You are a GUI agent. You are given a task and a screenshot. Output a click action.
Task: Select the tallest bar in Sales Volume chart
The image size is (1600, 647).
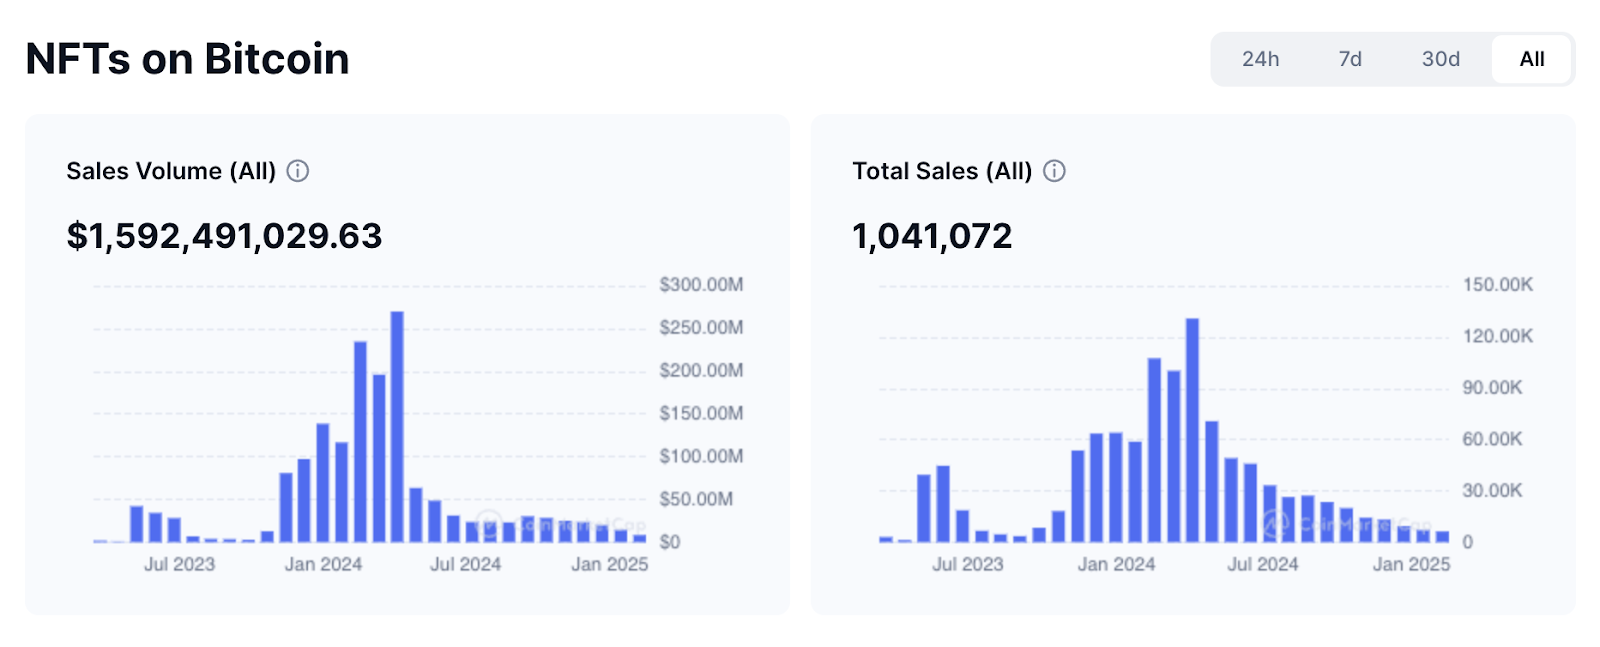pos(397,427)
